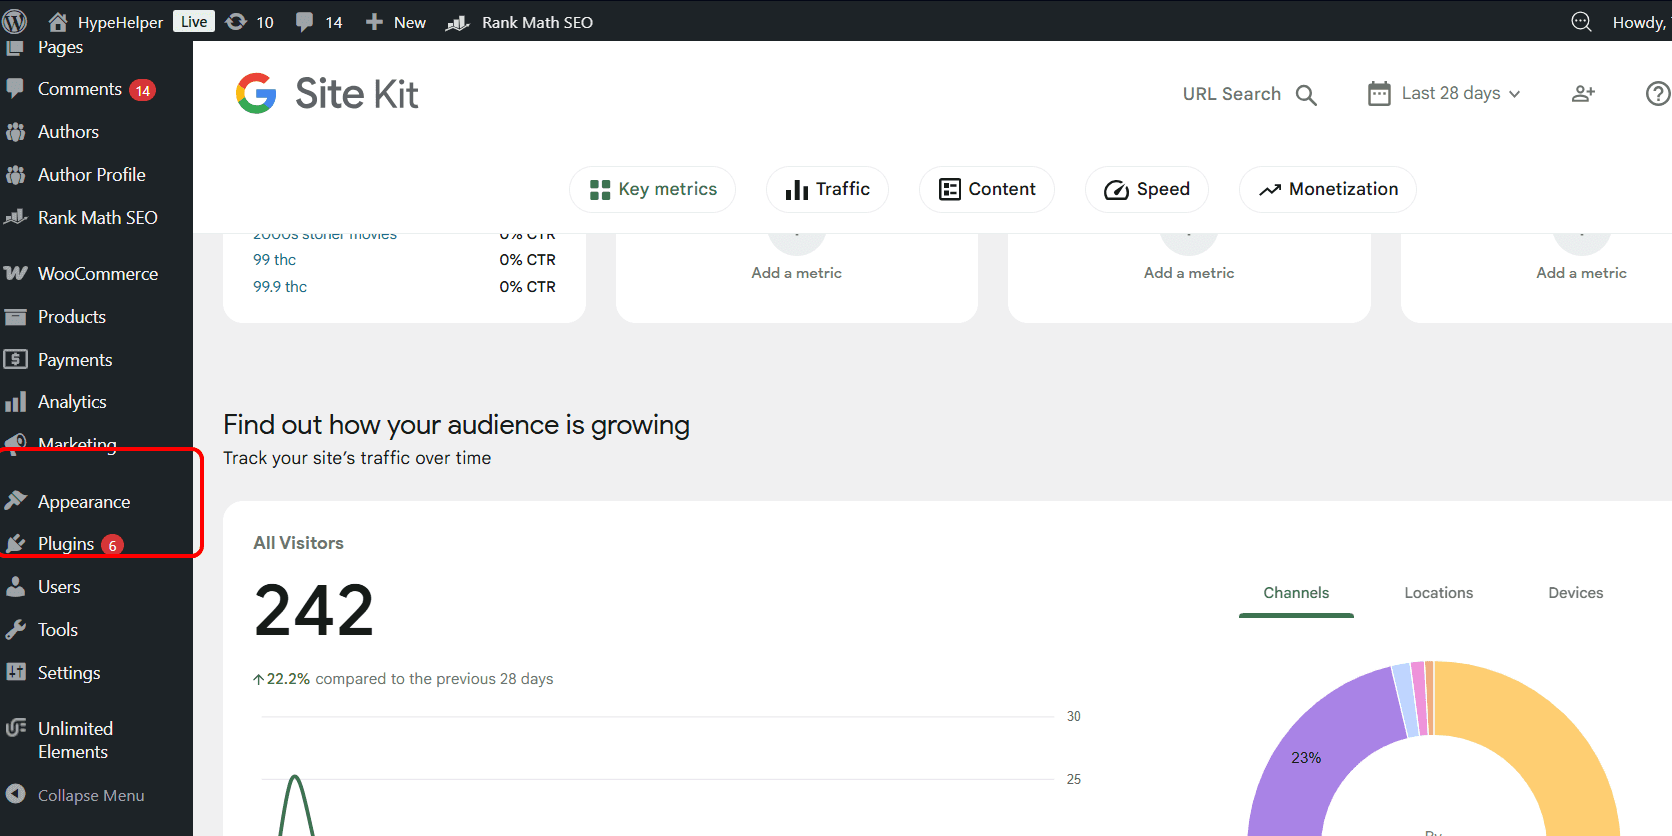Click the Tools wrench icon
This screenshot has width=1672, height=836.
coord(15,630)
